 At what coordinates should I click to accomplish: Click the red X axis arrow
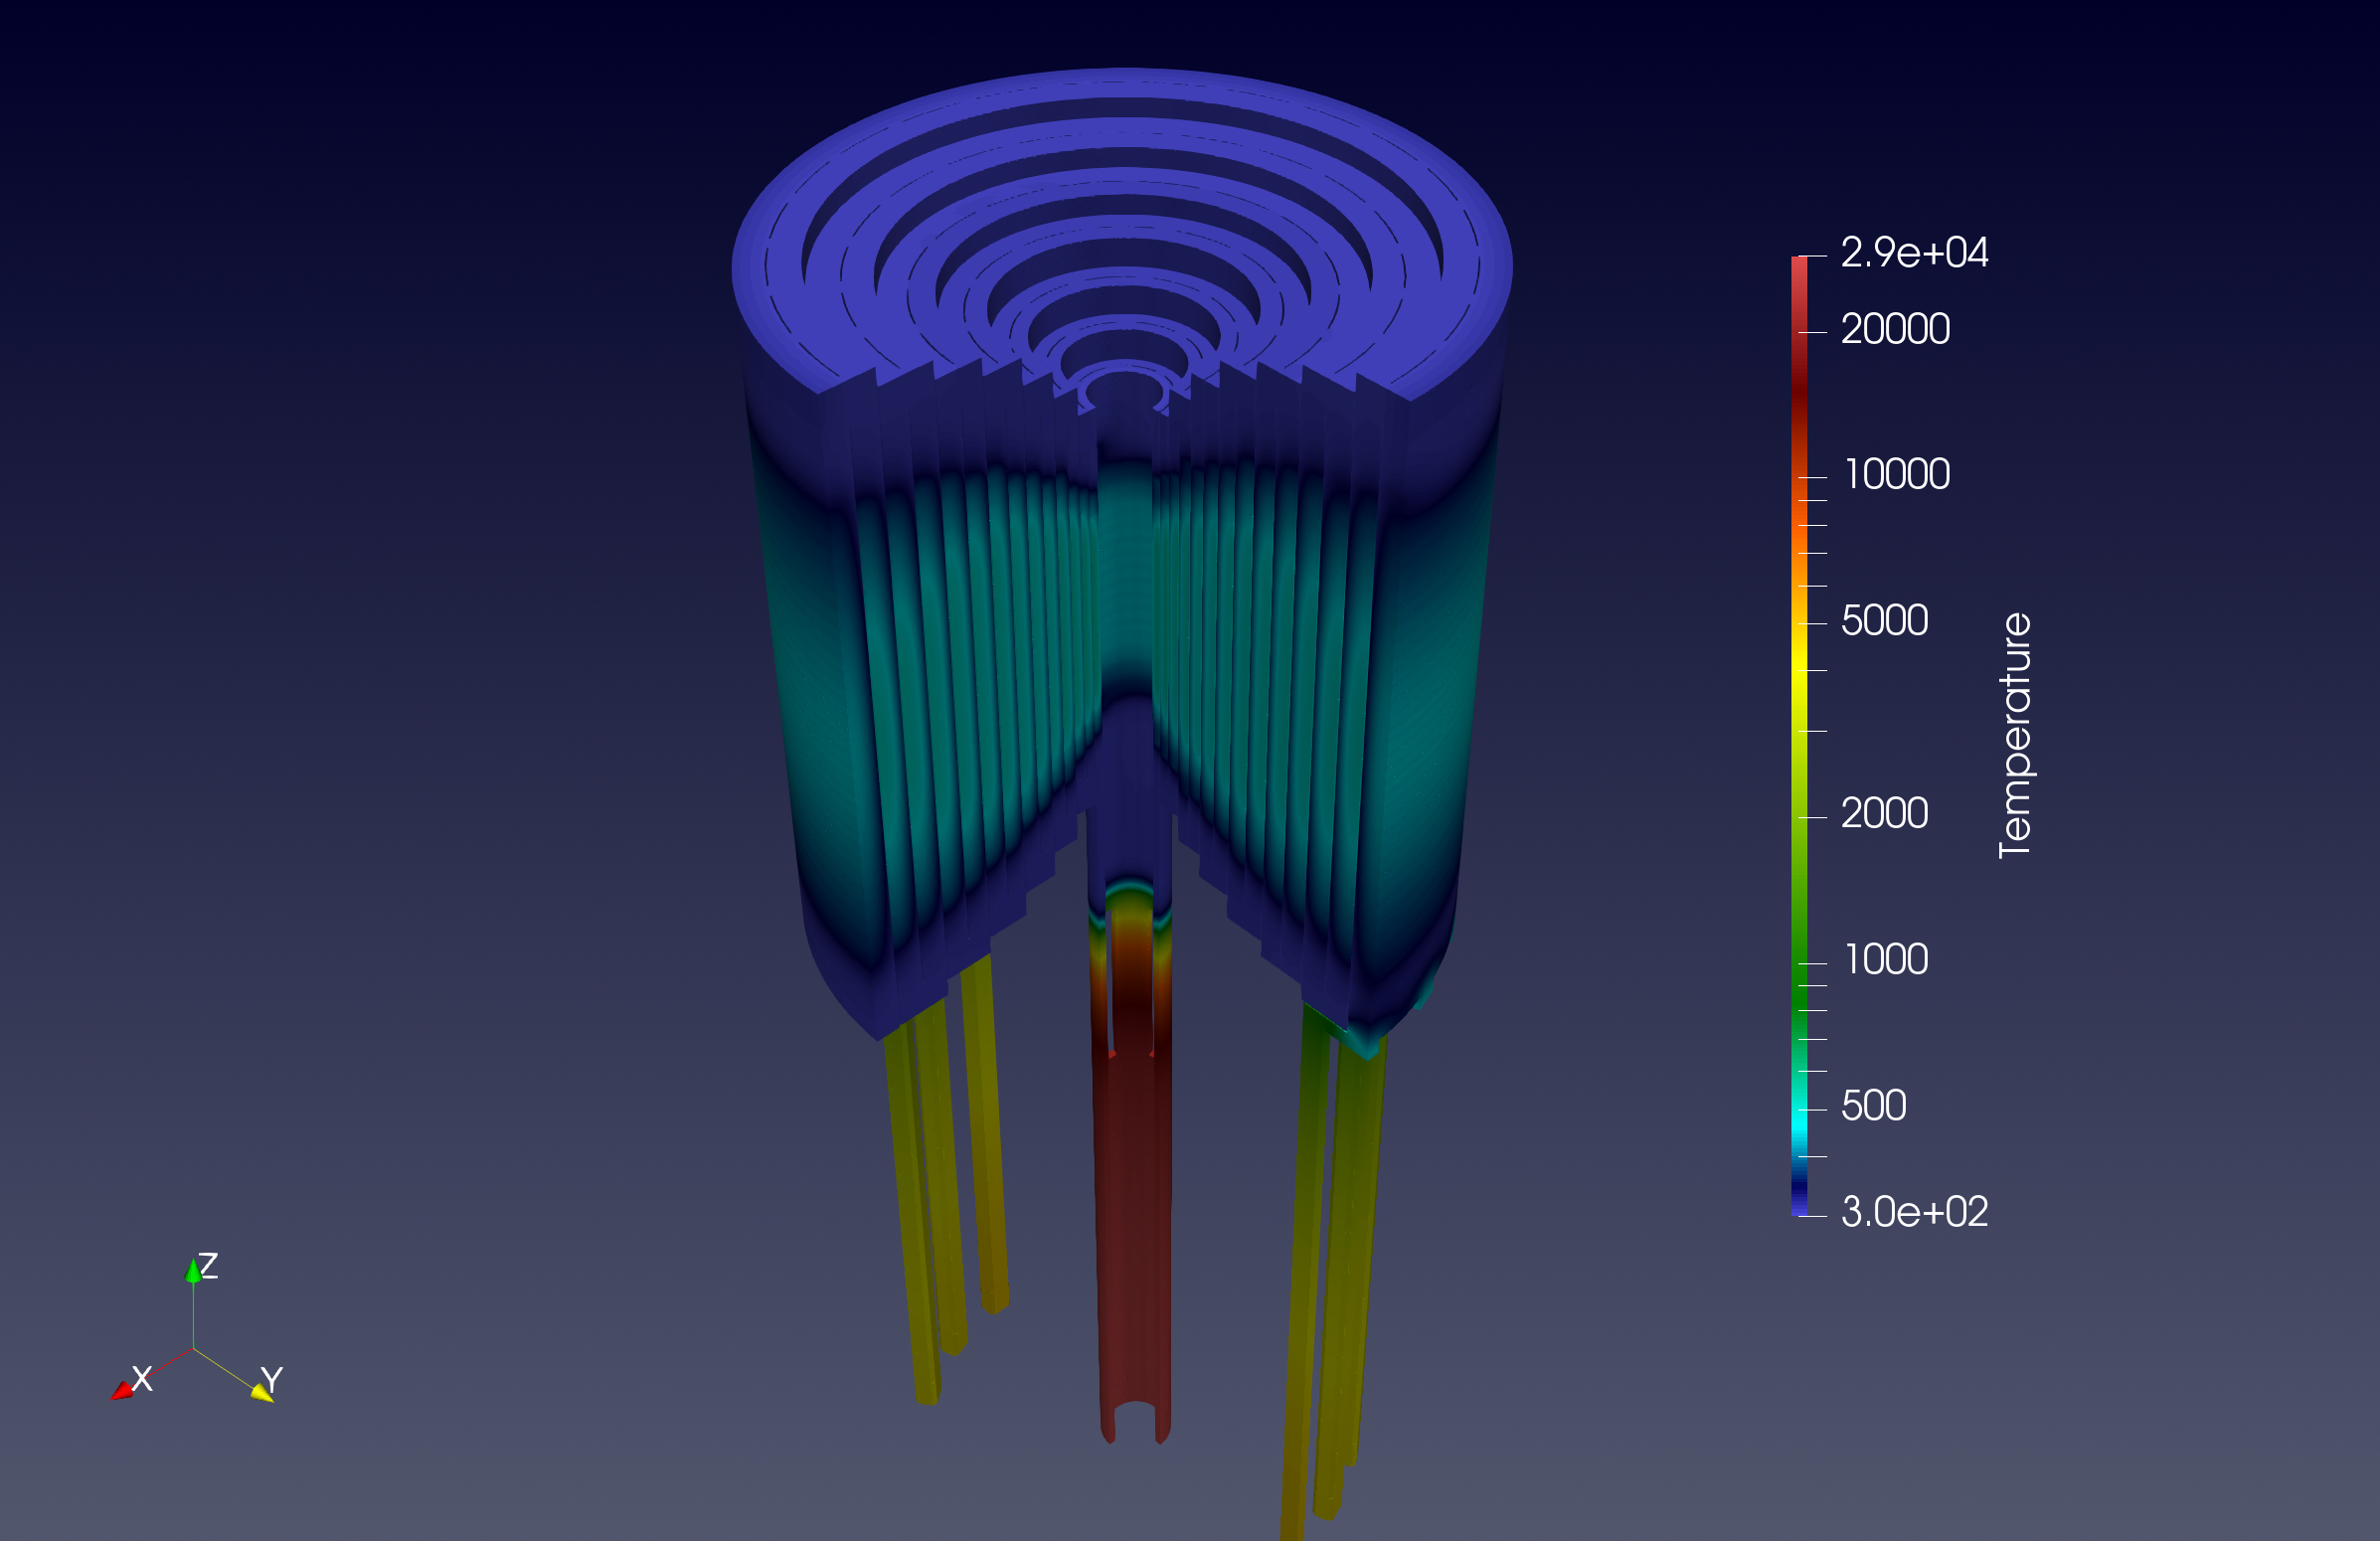122,1391
